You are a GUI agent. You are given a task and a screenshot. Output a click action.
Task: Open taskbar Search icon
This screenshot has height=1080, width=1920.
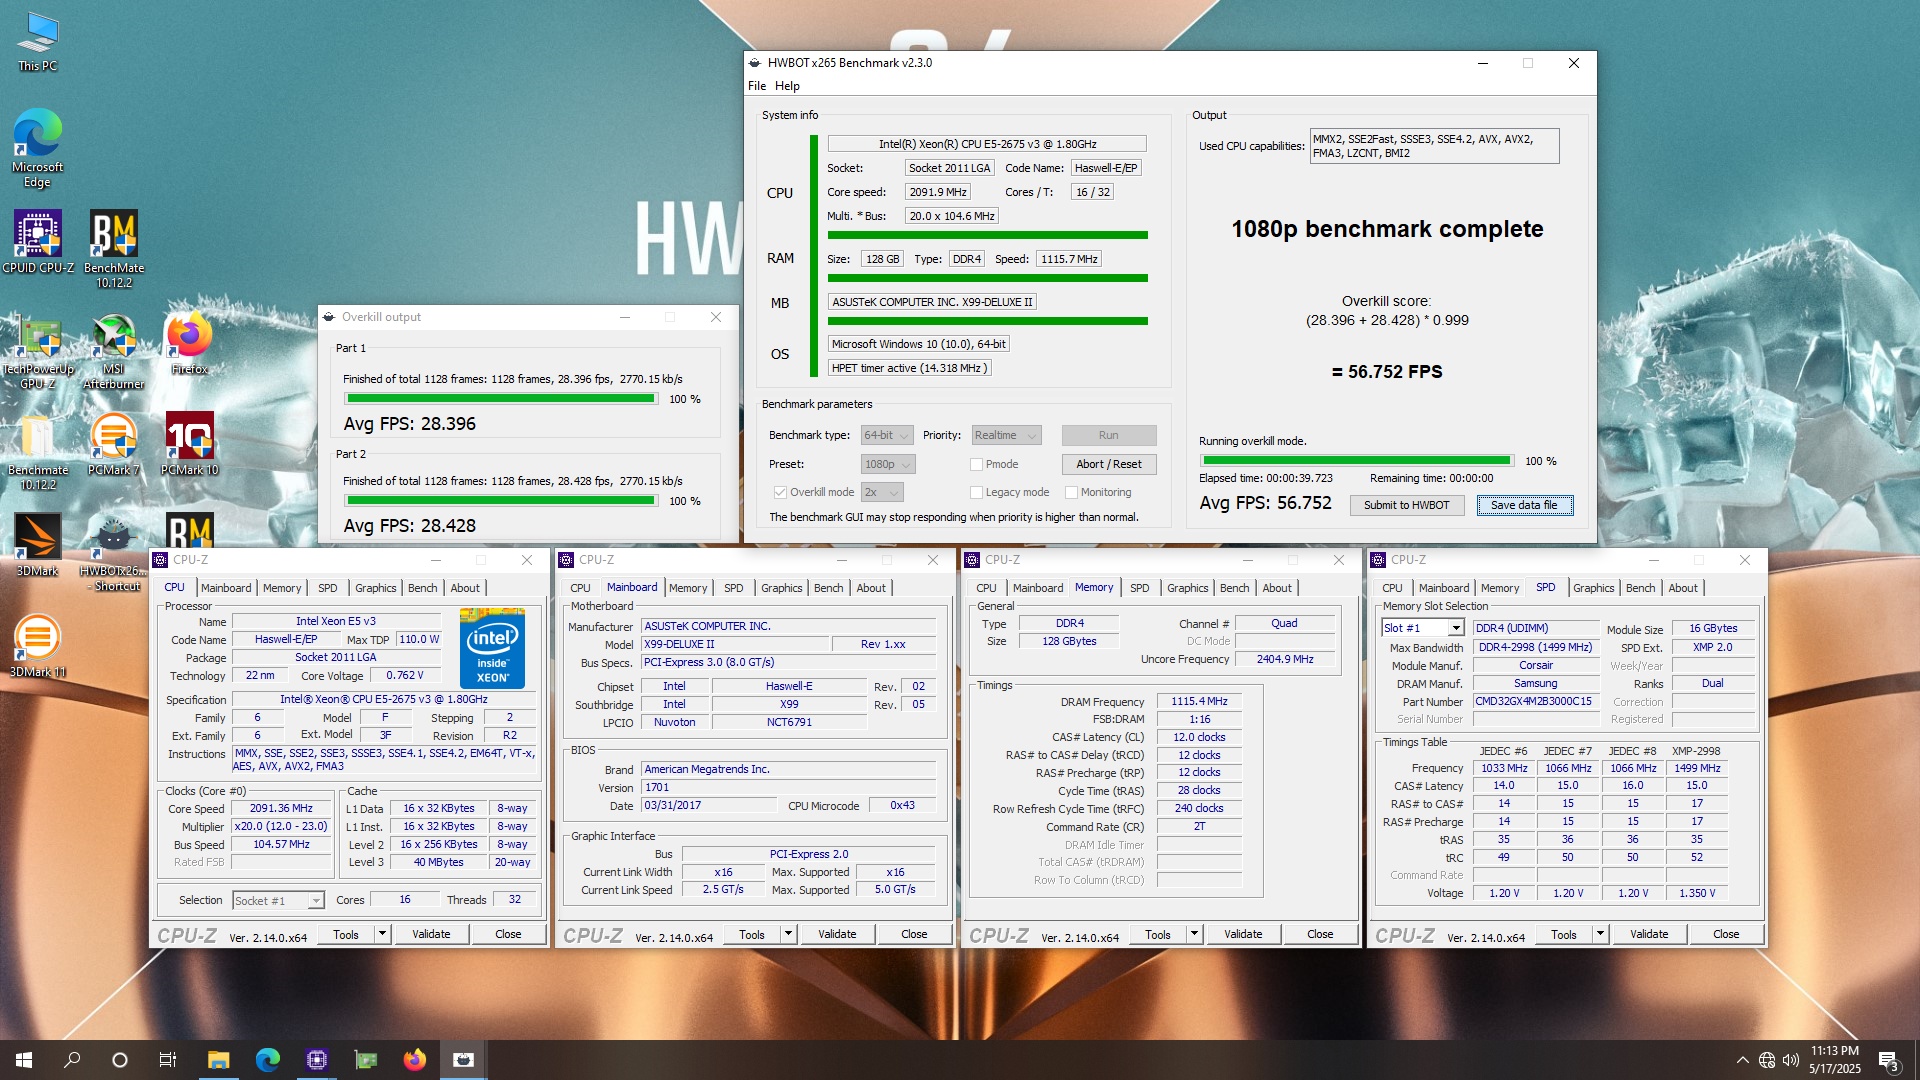[x=72, y=1060]
